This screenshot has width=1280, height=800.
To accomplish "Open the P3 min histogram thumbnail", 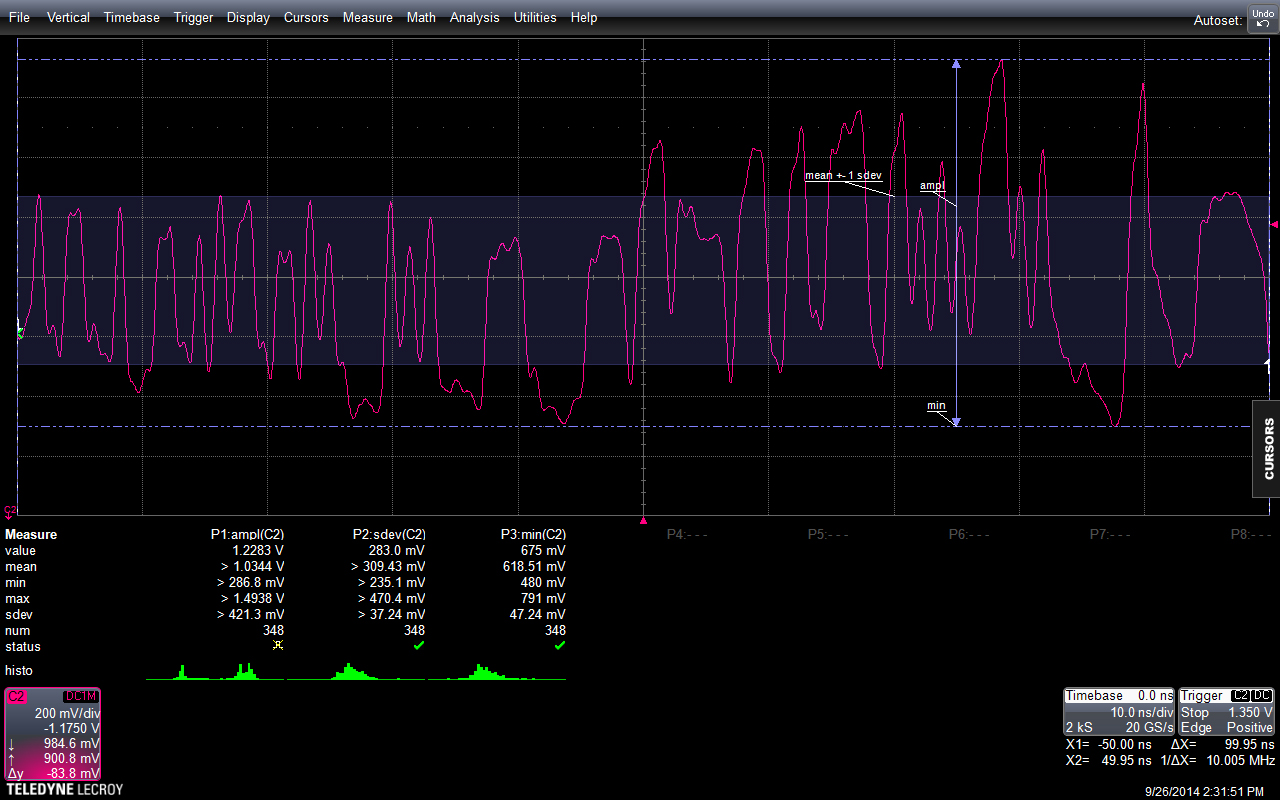I will (x=497, y=671).
